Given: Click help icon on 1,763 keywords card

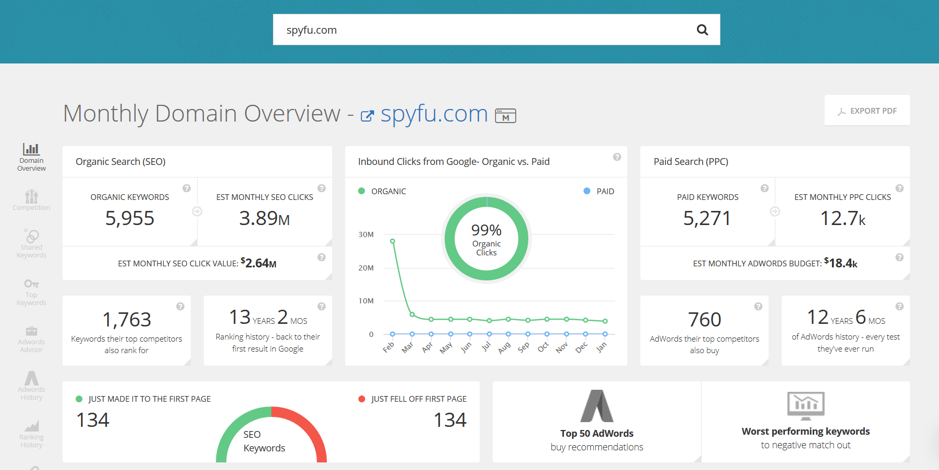Looking at the screenshot, I should pyautogui.click(x=180, y=307).
